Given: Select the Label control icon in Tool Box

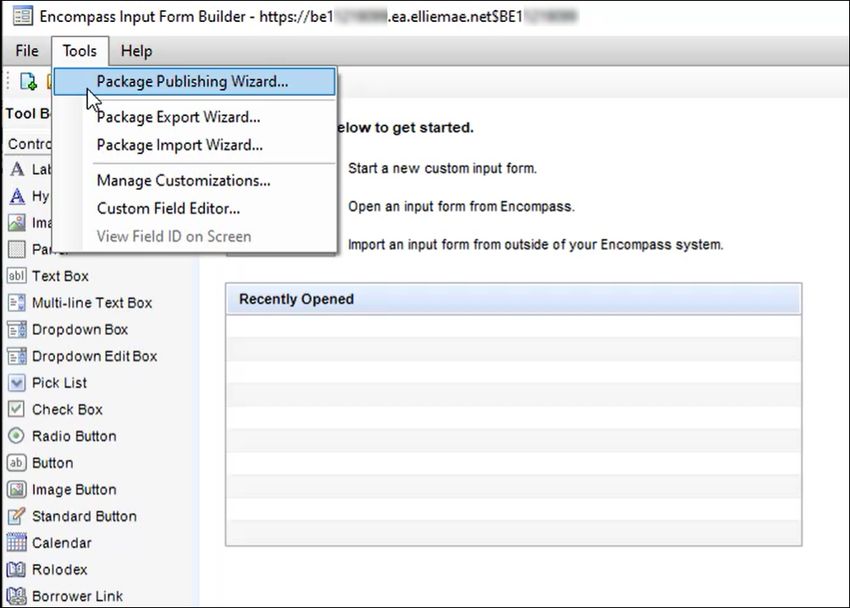Looking at the screenshot, I should [x=17, y=169].
